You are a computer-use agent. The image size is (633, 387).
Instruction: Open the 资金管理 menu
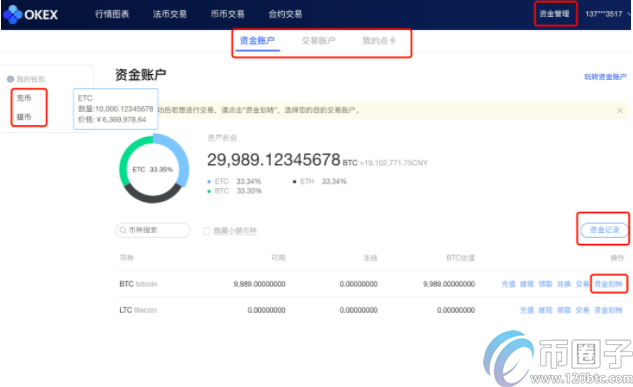click(x=555, y=14)
